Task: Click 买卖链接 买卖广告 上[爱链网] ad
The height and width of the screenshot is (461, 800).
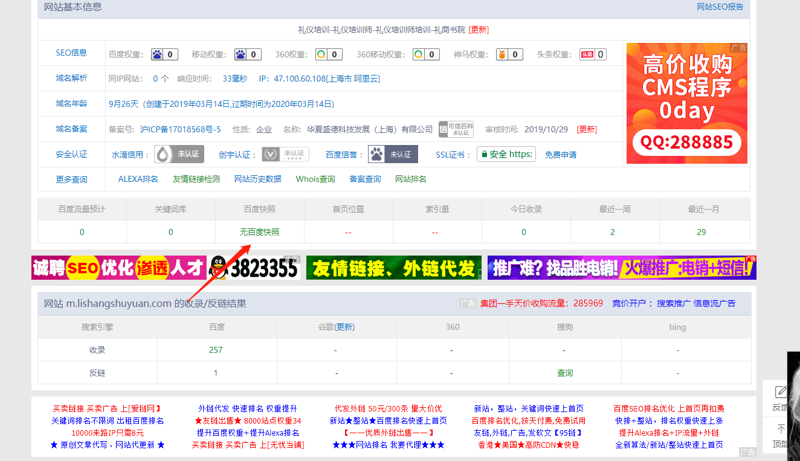Action: (108, 408)
